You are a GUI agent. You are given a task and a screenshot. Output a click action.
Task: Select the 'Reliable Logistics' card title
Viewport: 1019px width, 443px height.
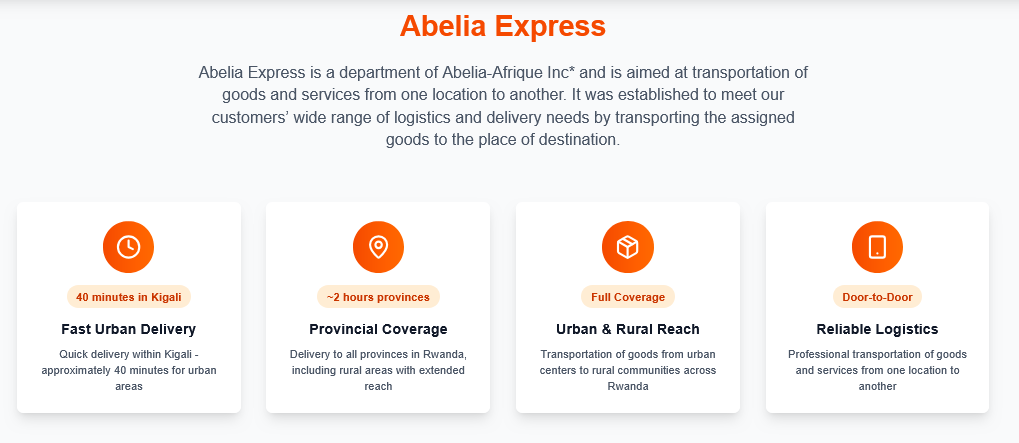tap(877, 329)
